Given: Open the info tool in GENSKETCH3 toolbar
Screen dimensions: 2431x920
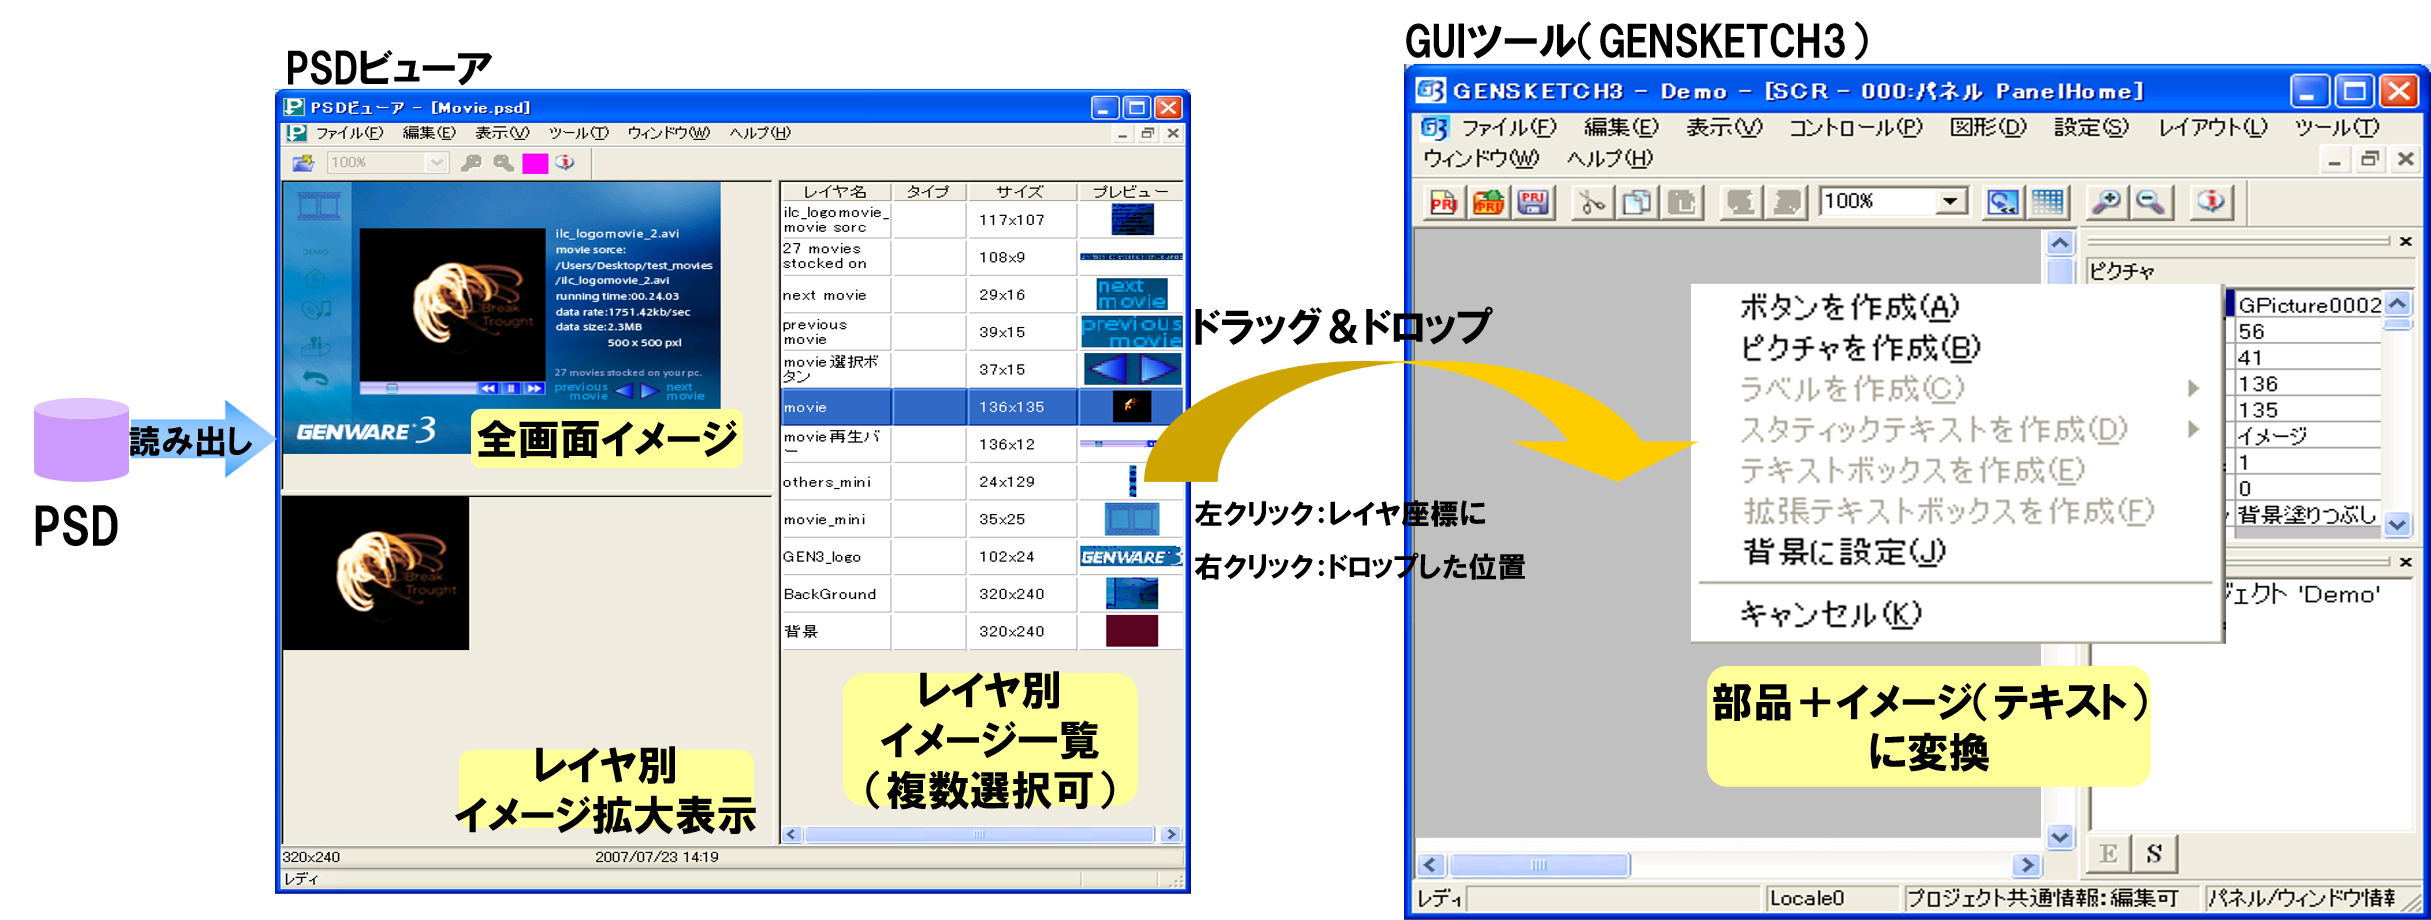Looking at the screenshot, I should (2213, 201).
